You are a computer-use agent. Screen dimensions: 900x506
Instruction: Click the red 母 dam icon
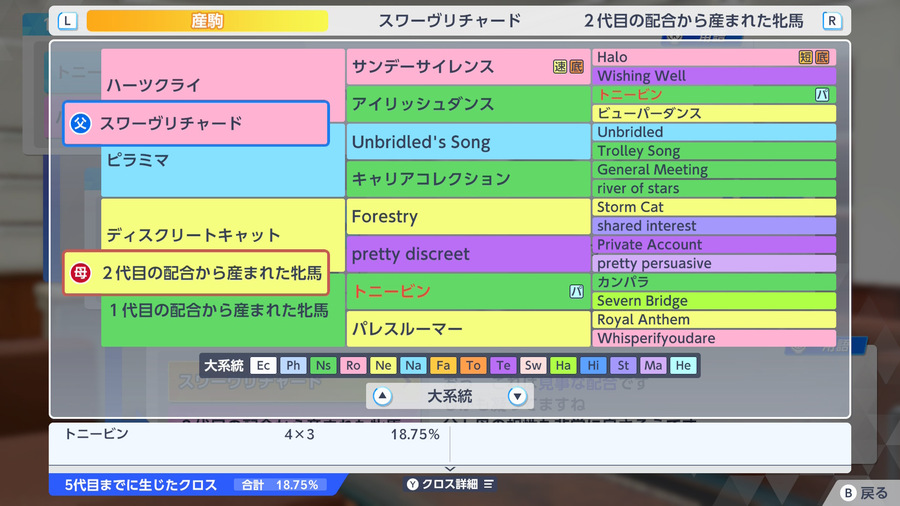[80, 273]
